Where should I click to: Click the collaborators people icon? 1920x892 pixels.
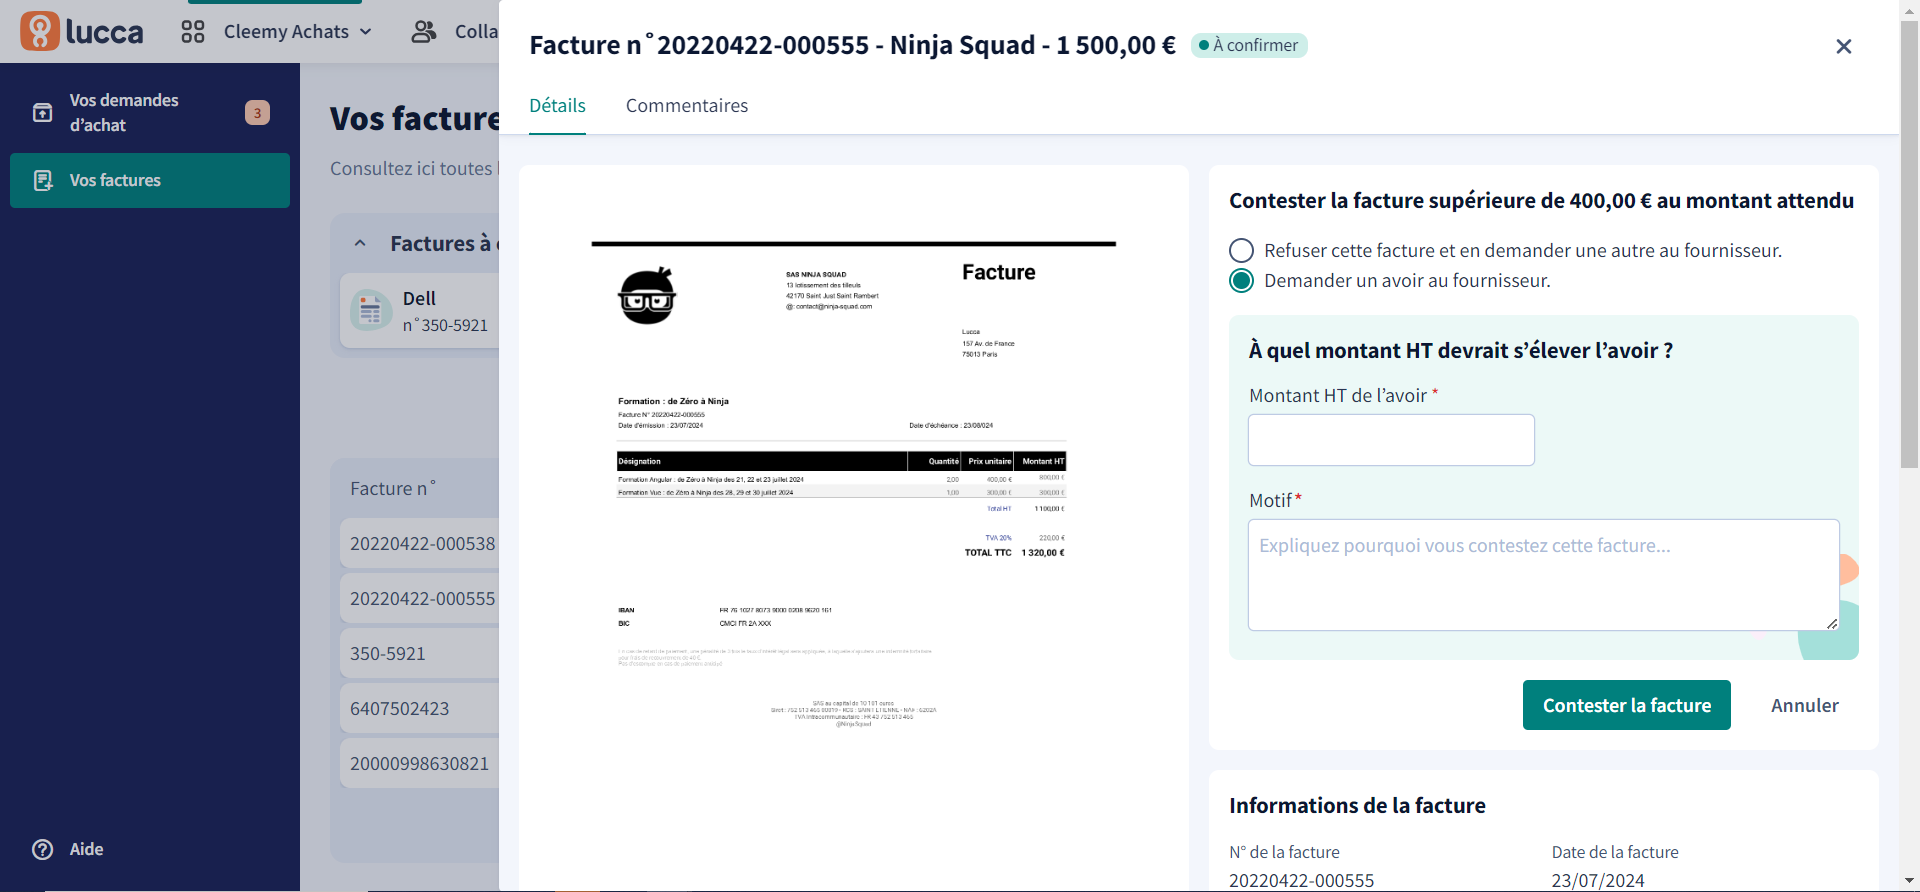tap(424, 32)
